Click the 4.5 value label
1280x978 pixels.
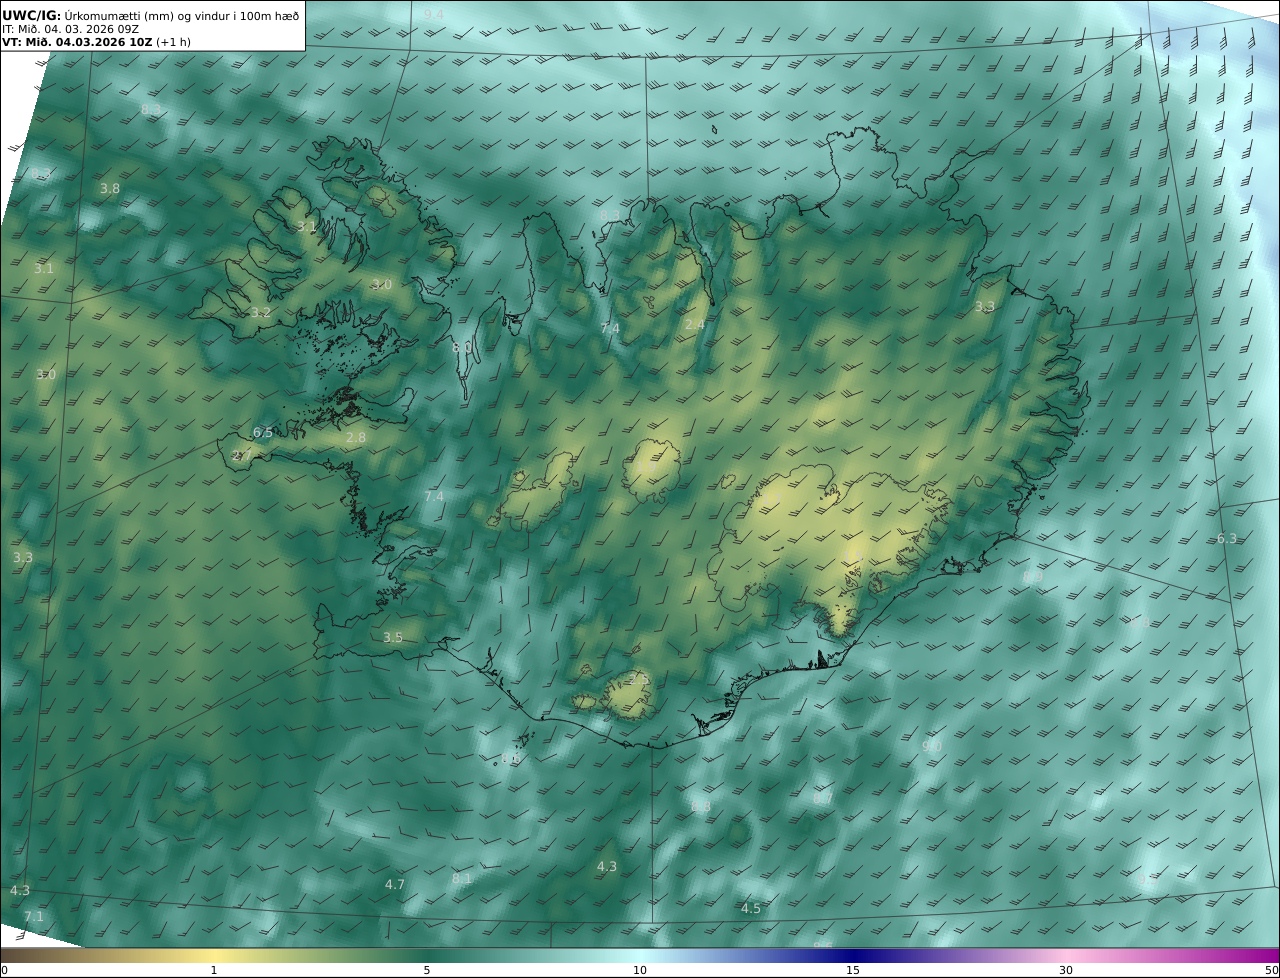point(751,908)
